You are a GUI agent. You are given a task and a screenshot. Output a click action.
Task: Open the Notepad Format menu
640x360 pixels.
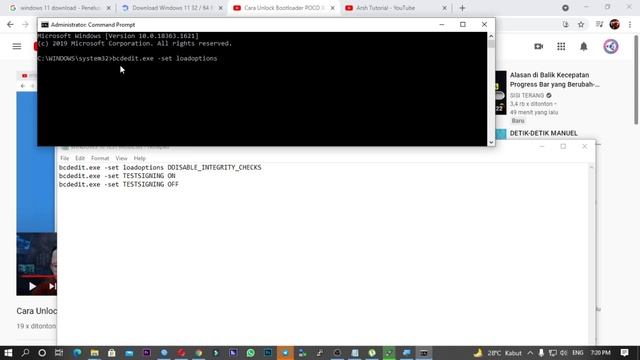click(100, 158)
